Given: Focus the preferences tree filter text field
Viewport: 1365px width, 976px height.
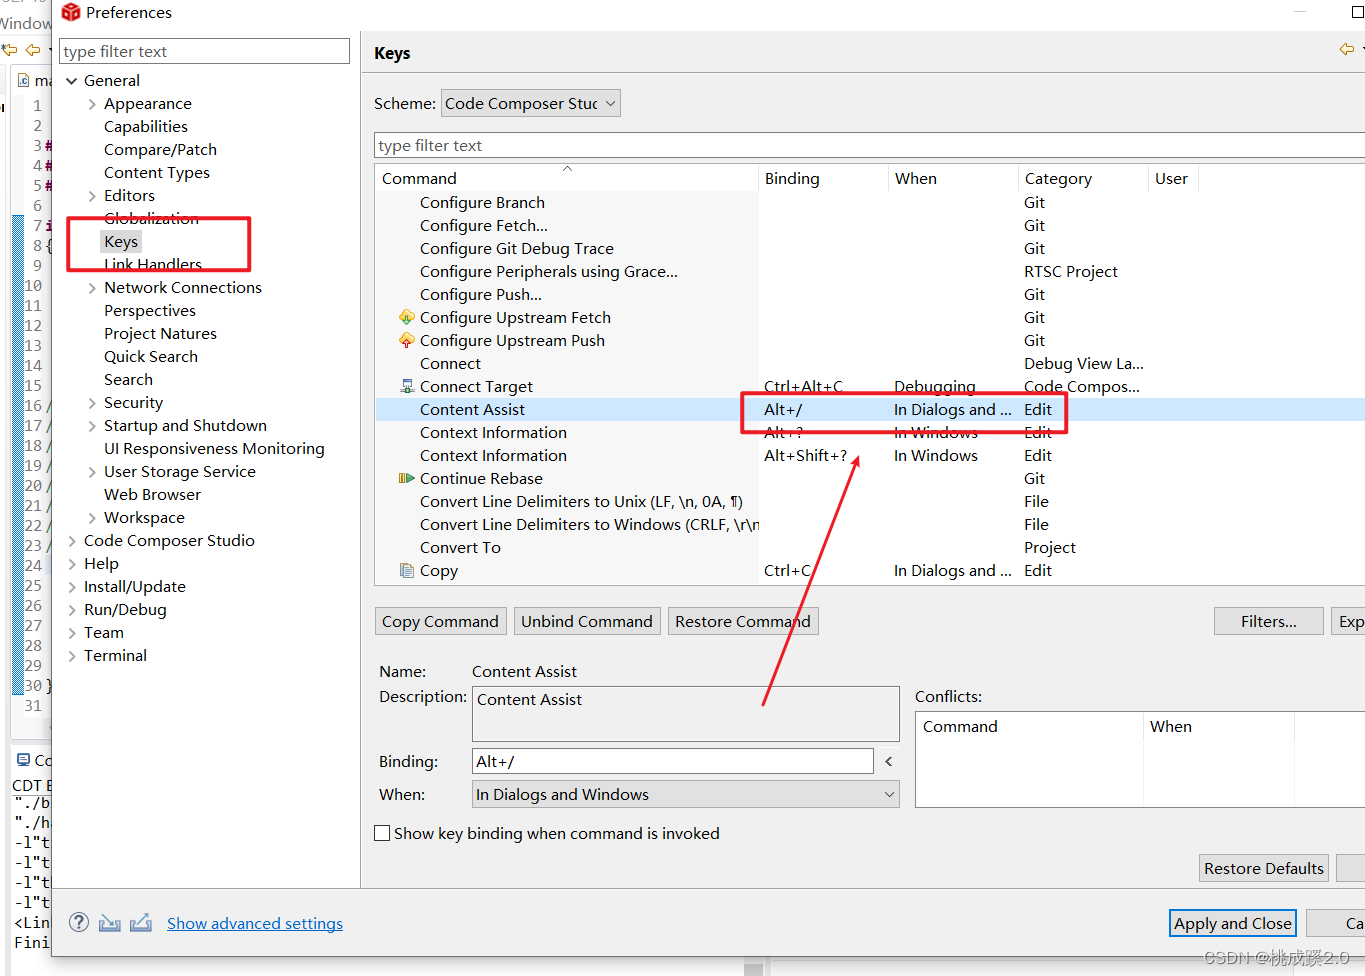Looking at the screenshot, I should pyautogui.click(x=204, y=51).
